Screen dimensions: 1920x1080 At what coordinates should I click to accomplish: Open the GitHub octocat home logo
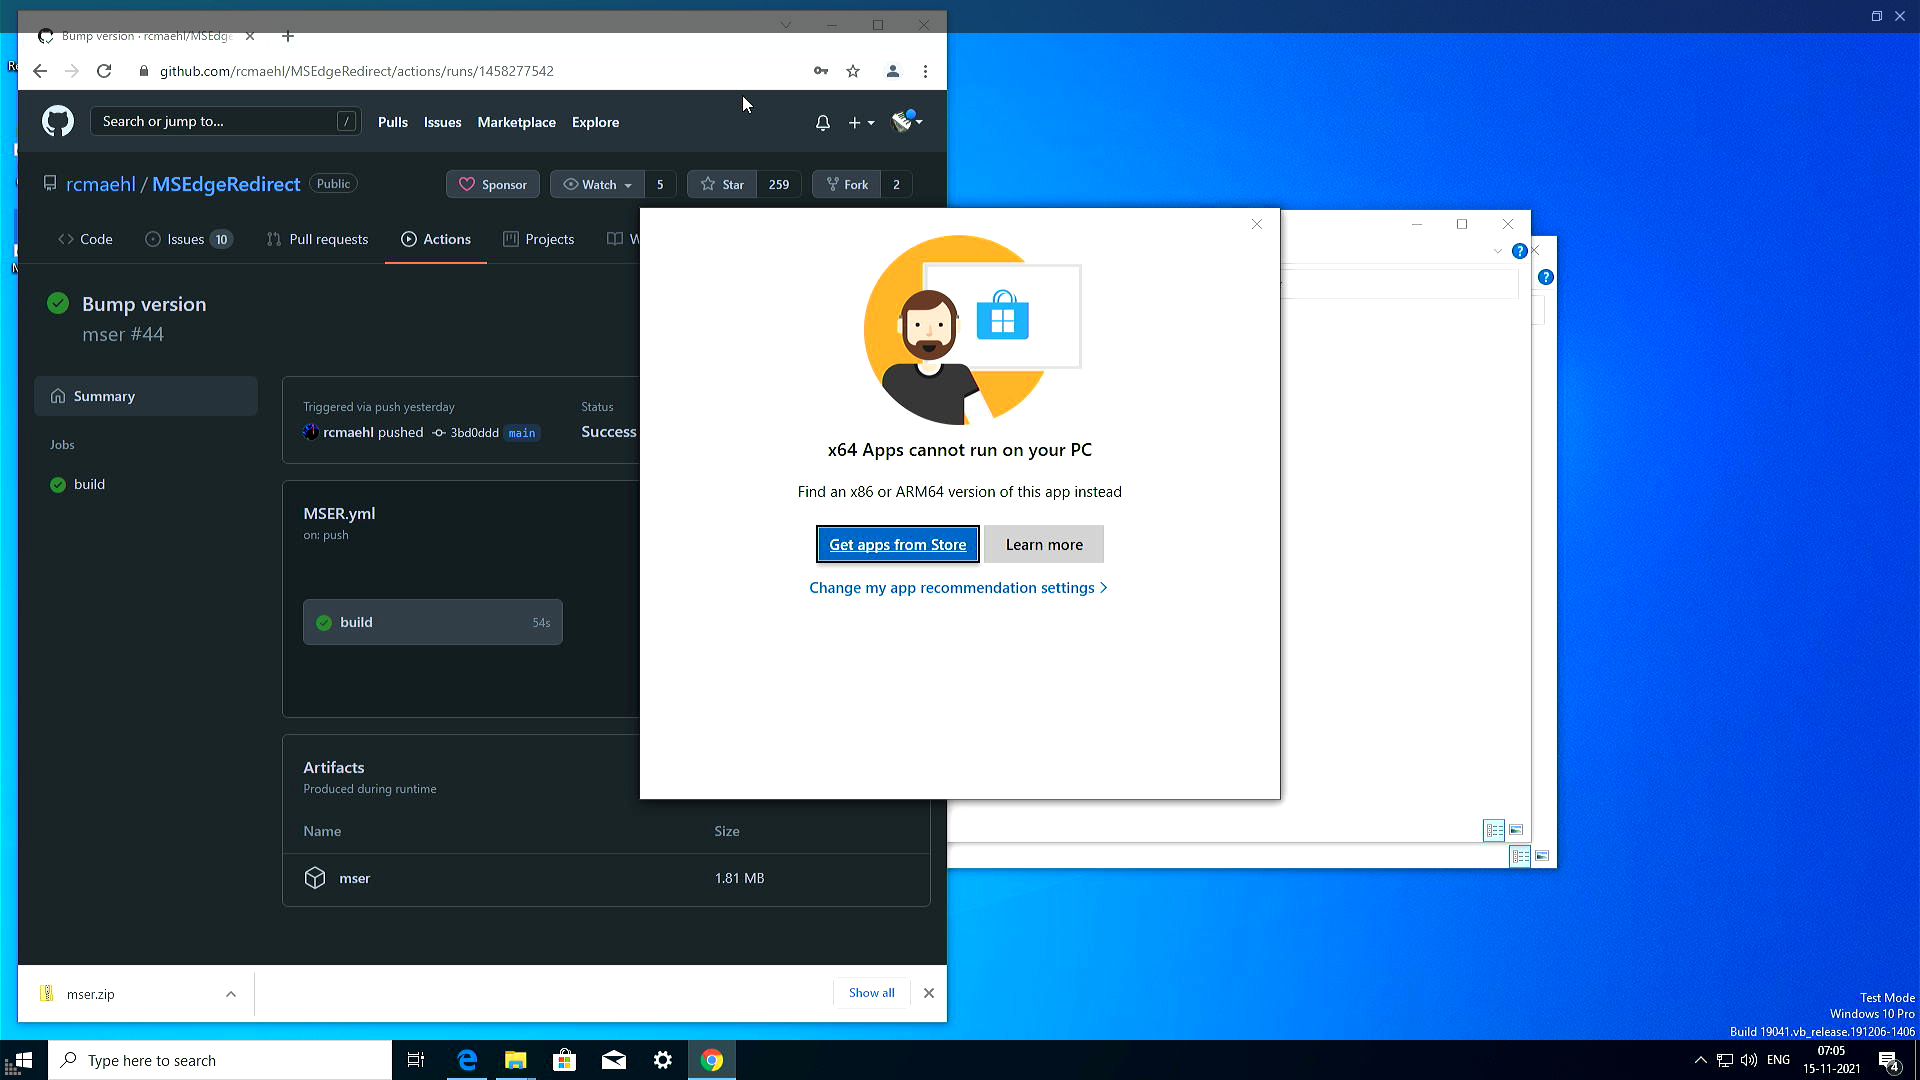57,121
